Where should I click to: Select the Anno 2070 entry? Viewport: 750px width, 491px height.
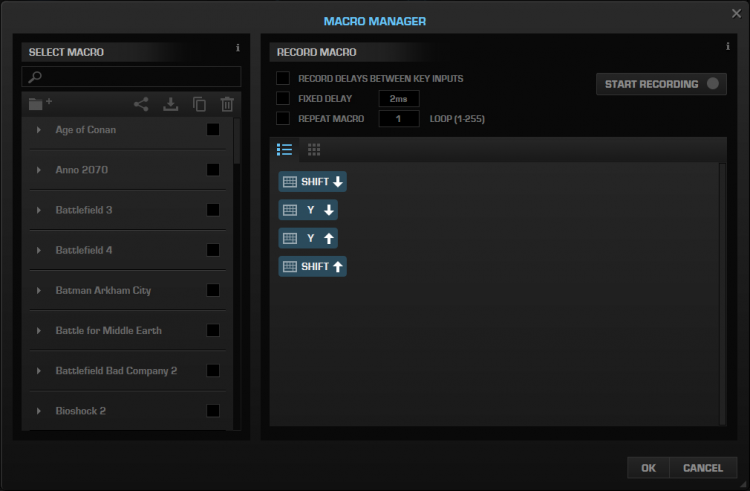(x=82, y=170)
